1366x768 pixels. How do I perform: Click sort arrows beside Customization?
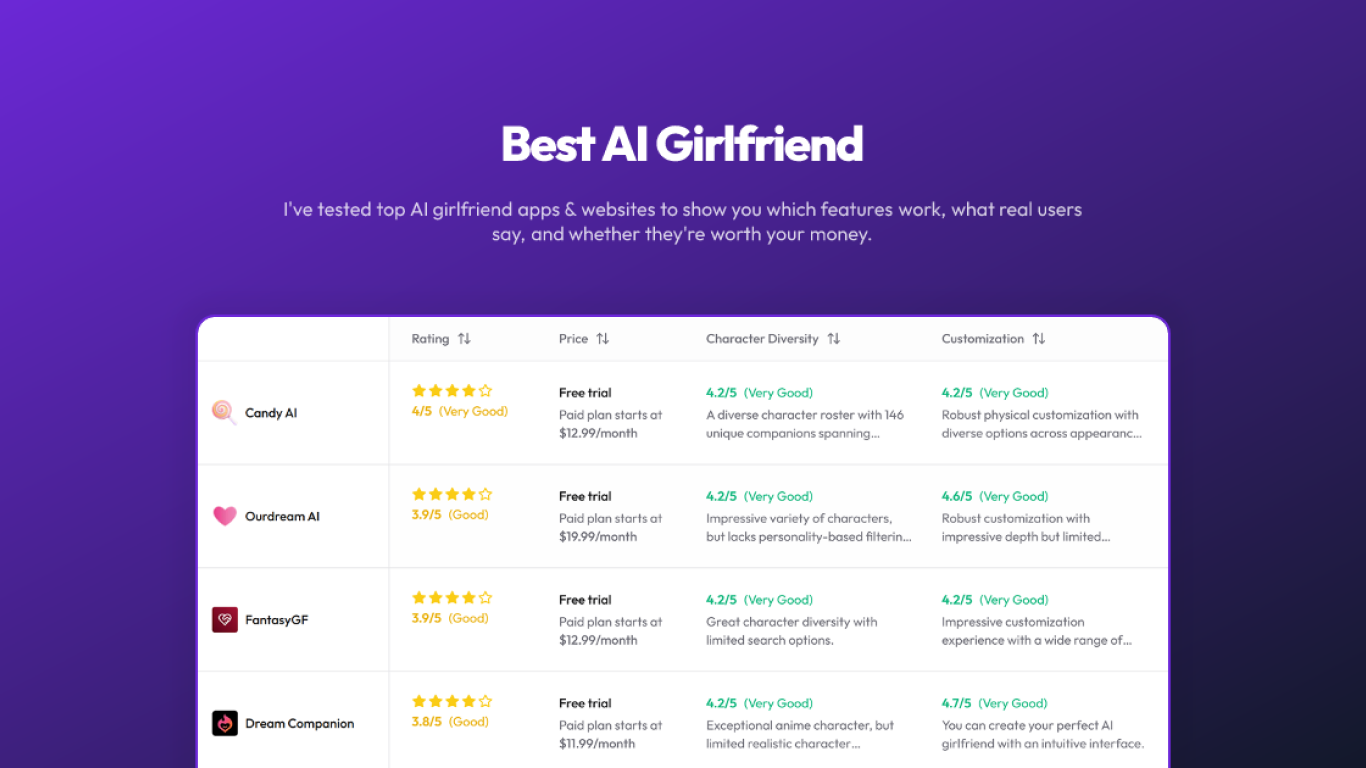[1039, 339]
